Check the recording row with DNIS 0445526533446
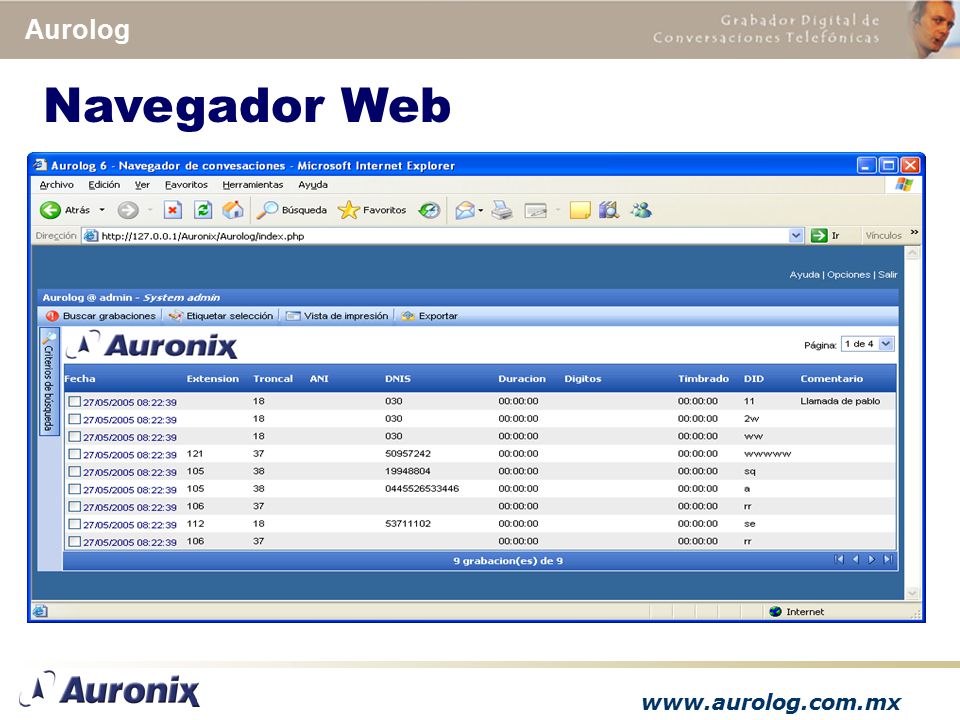Screen dimensions: 960x720 click(75, 489)
